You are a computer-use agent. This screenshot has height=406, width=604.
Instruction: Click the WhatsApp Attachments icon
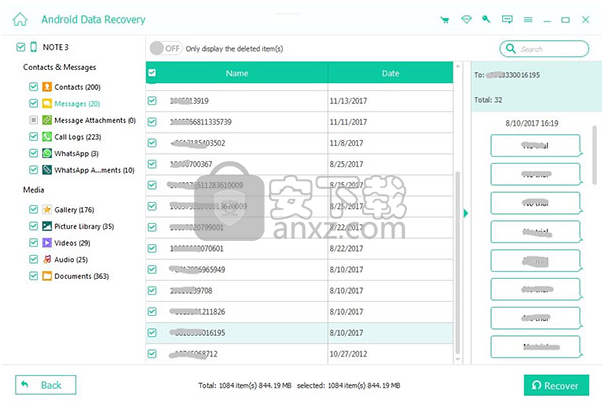[47, 170]
